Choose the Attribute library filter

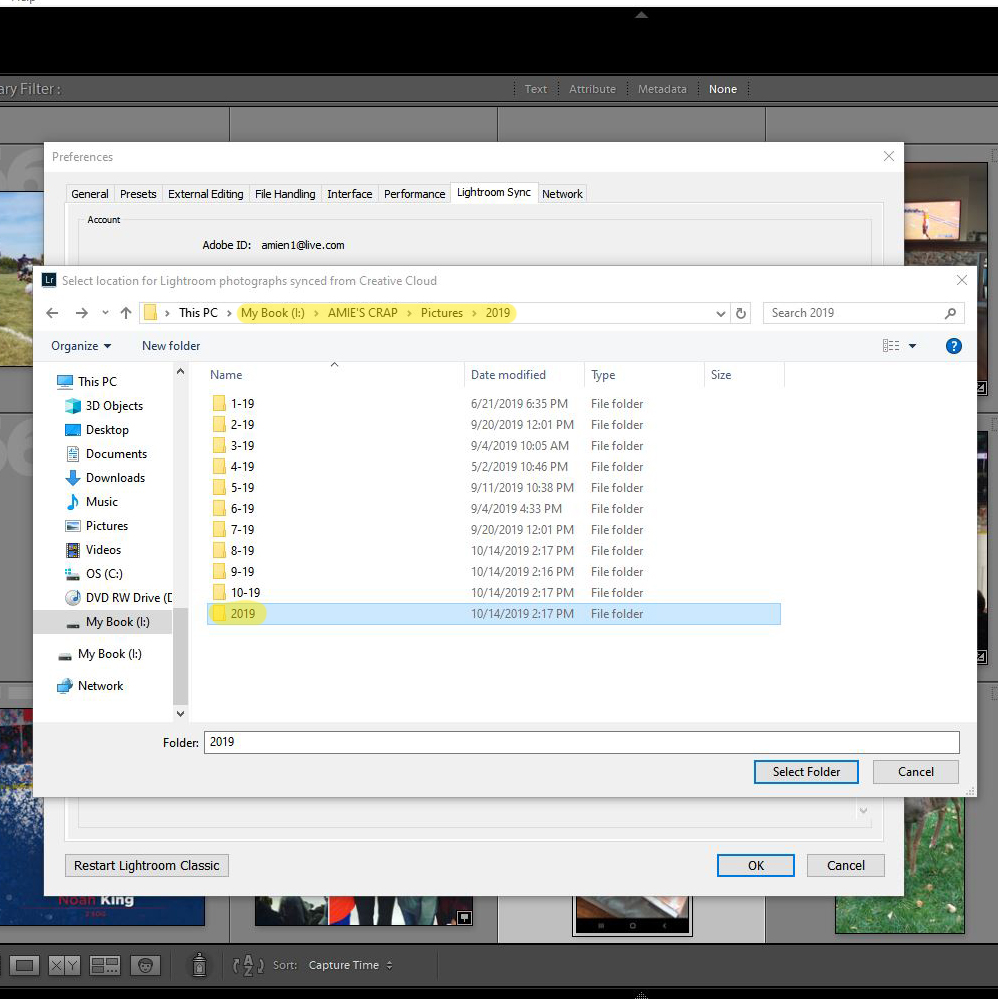pyautogui.click(x=592, y=89)
